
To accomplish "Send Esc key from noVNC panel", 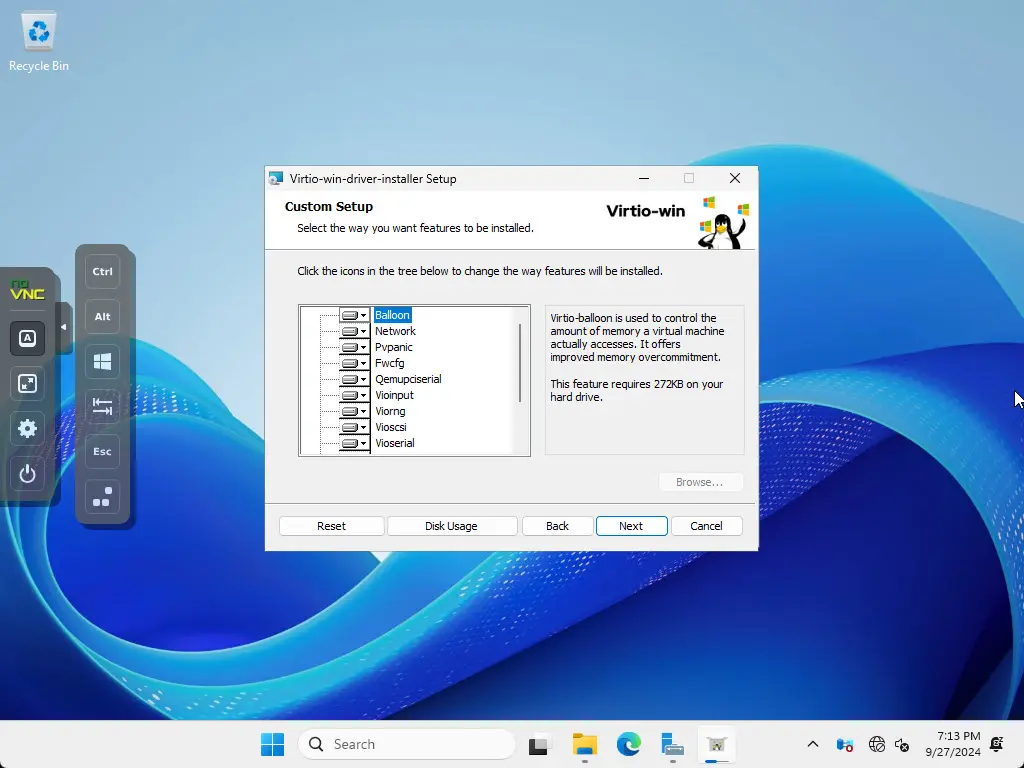I will tap(102, 451).
